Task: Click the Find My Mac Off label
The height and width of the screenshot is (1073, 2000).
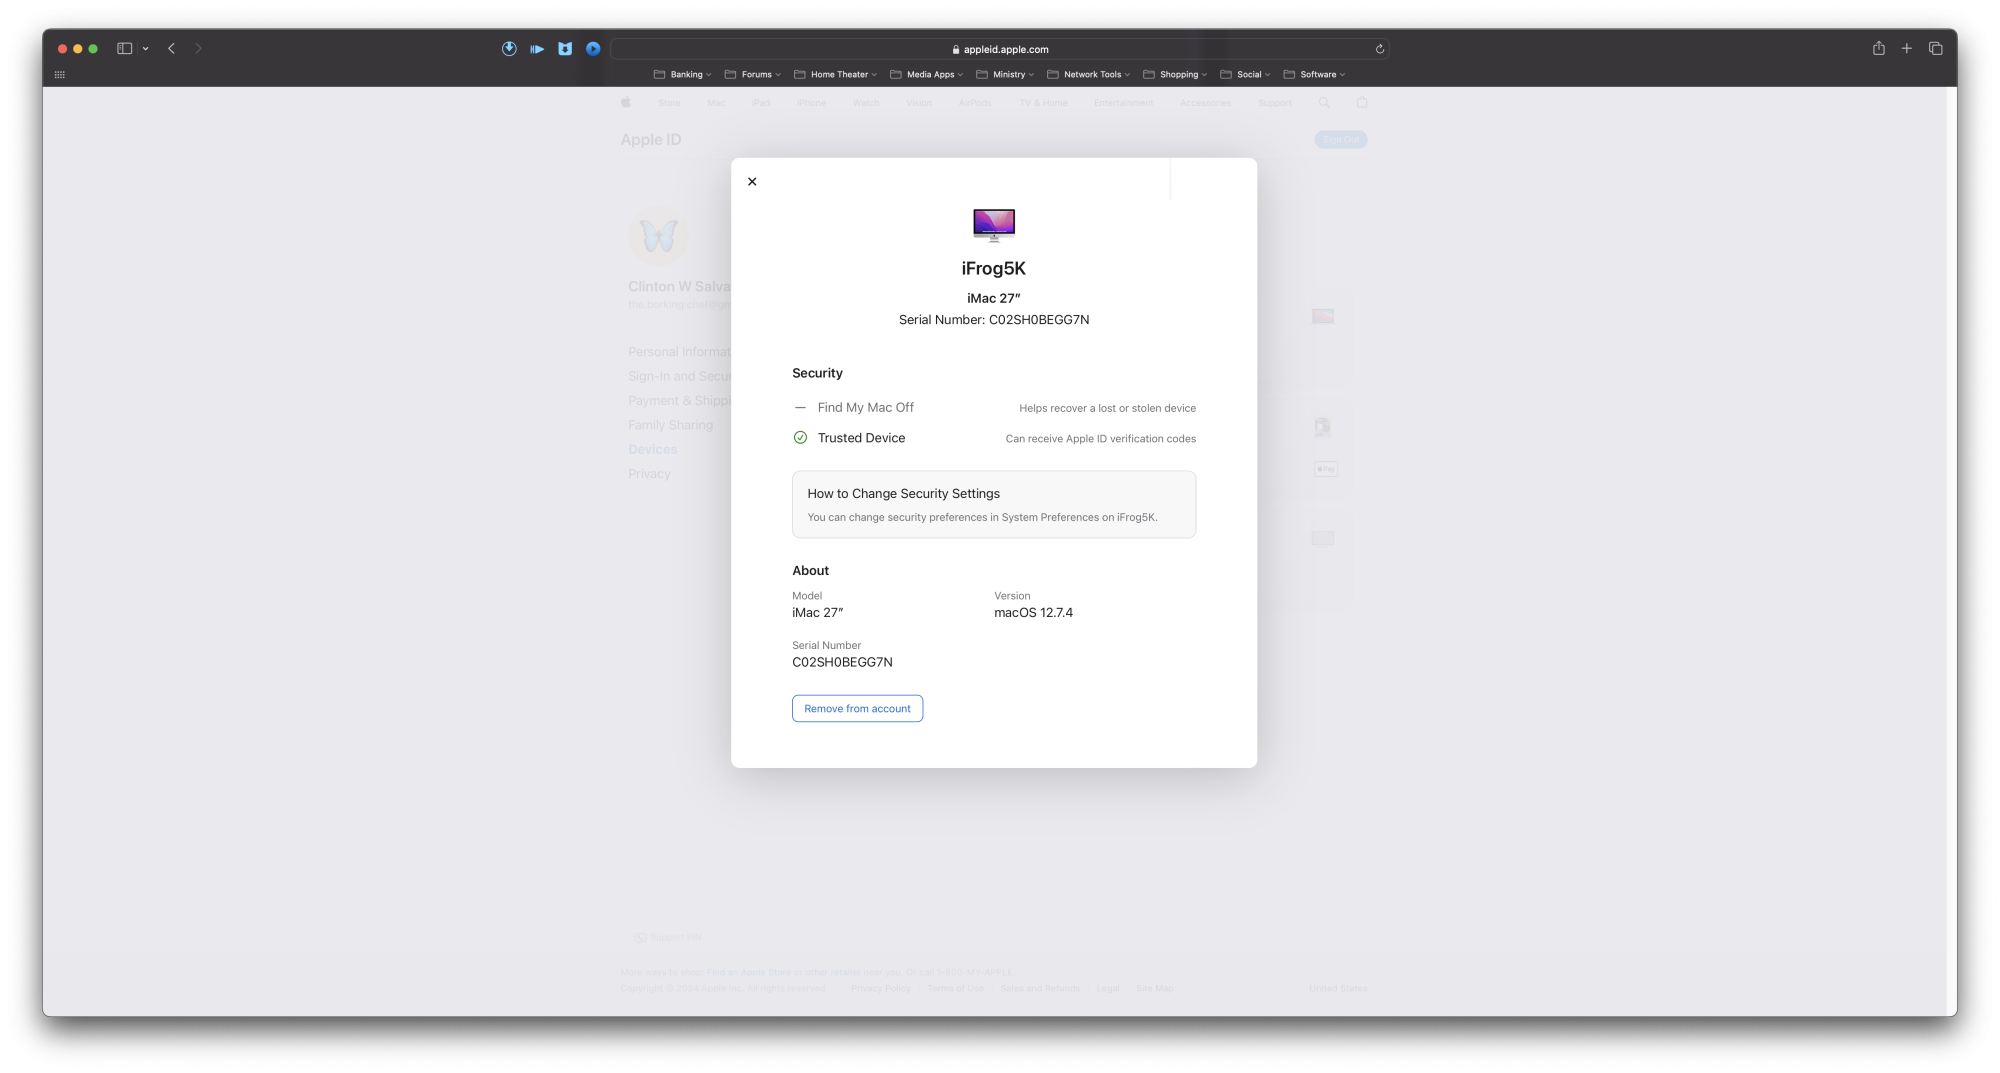Action: tap(865, 407)
